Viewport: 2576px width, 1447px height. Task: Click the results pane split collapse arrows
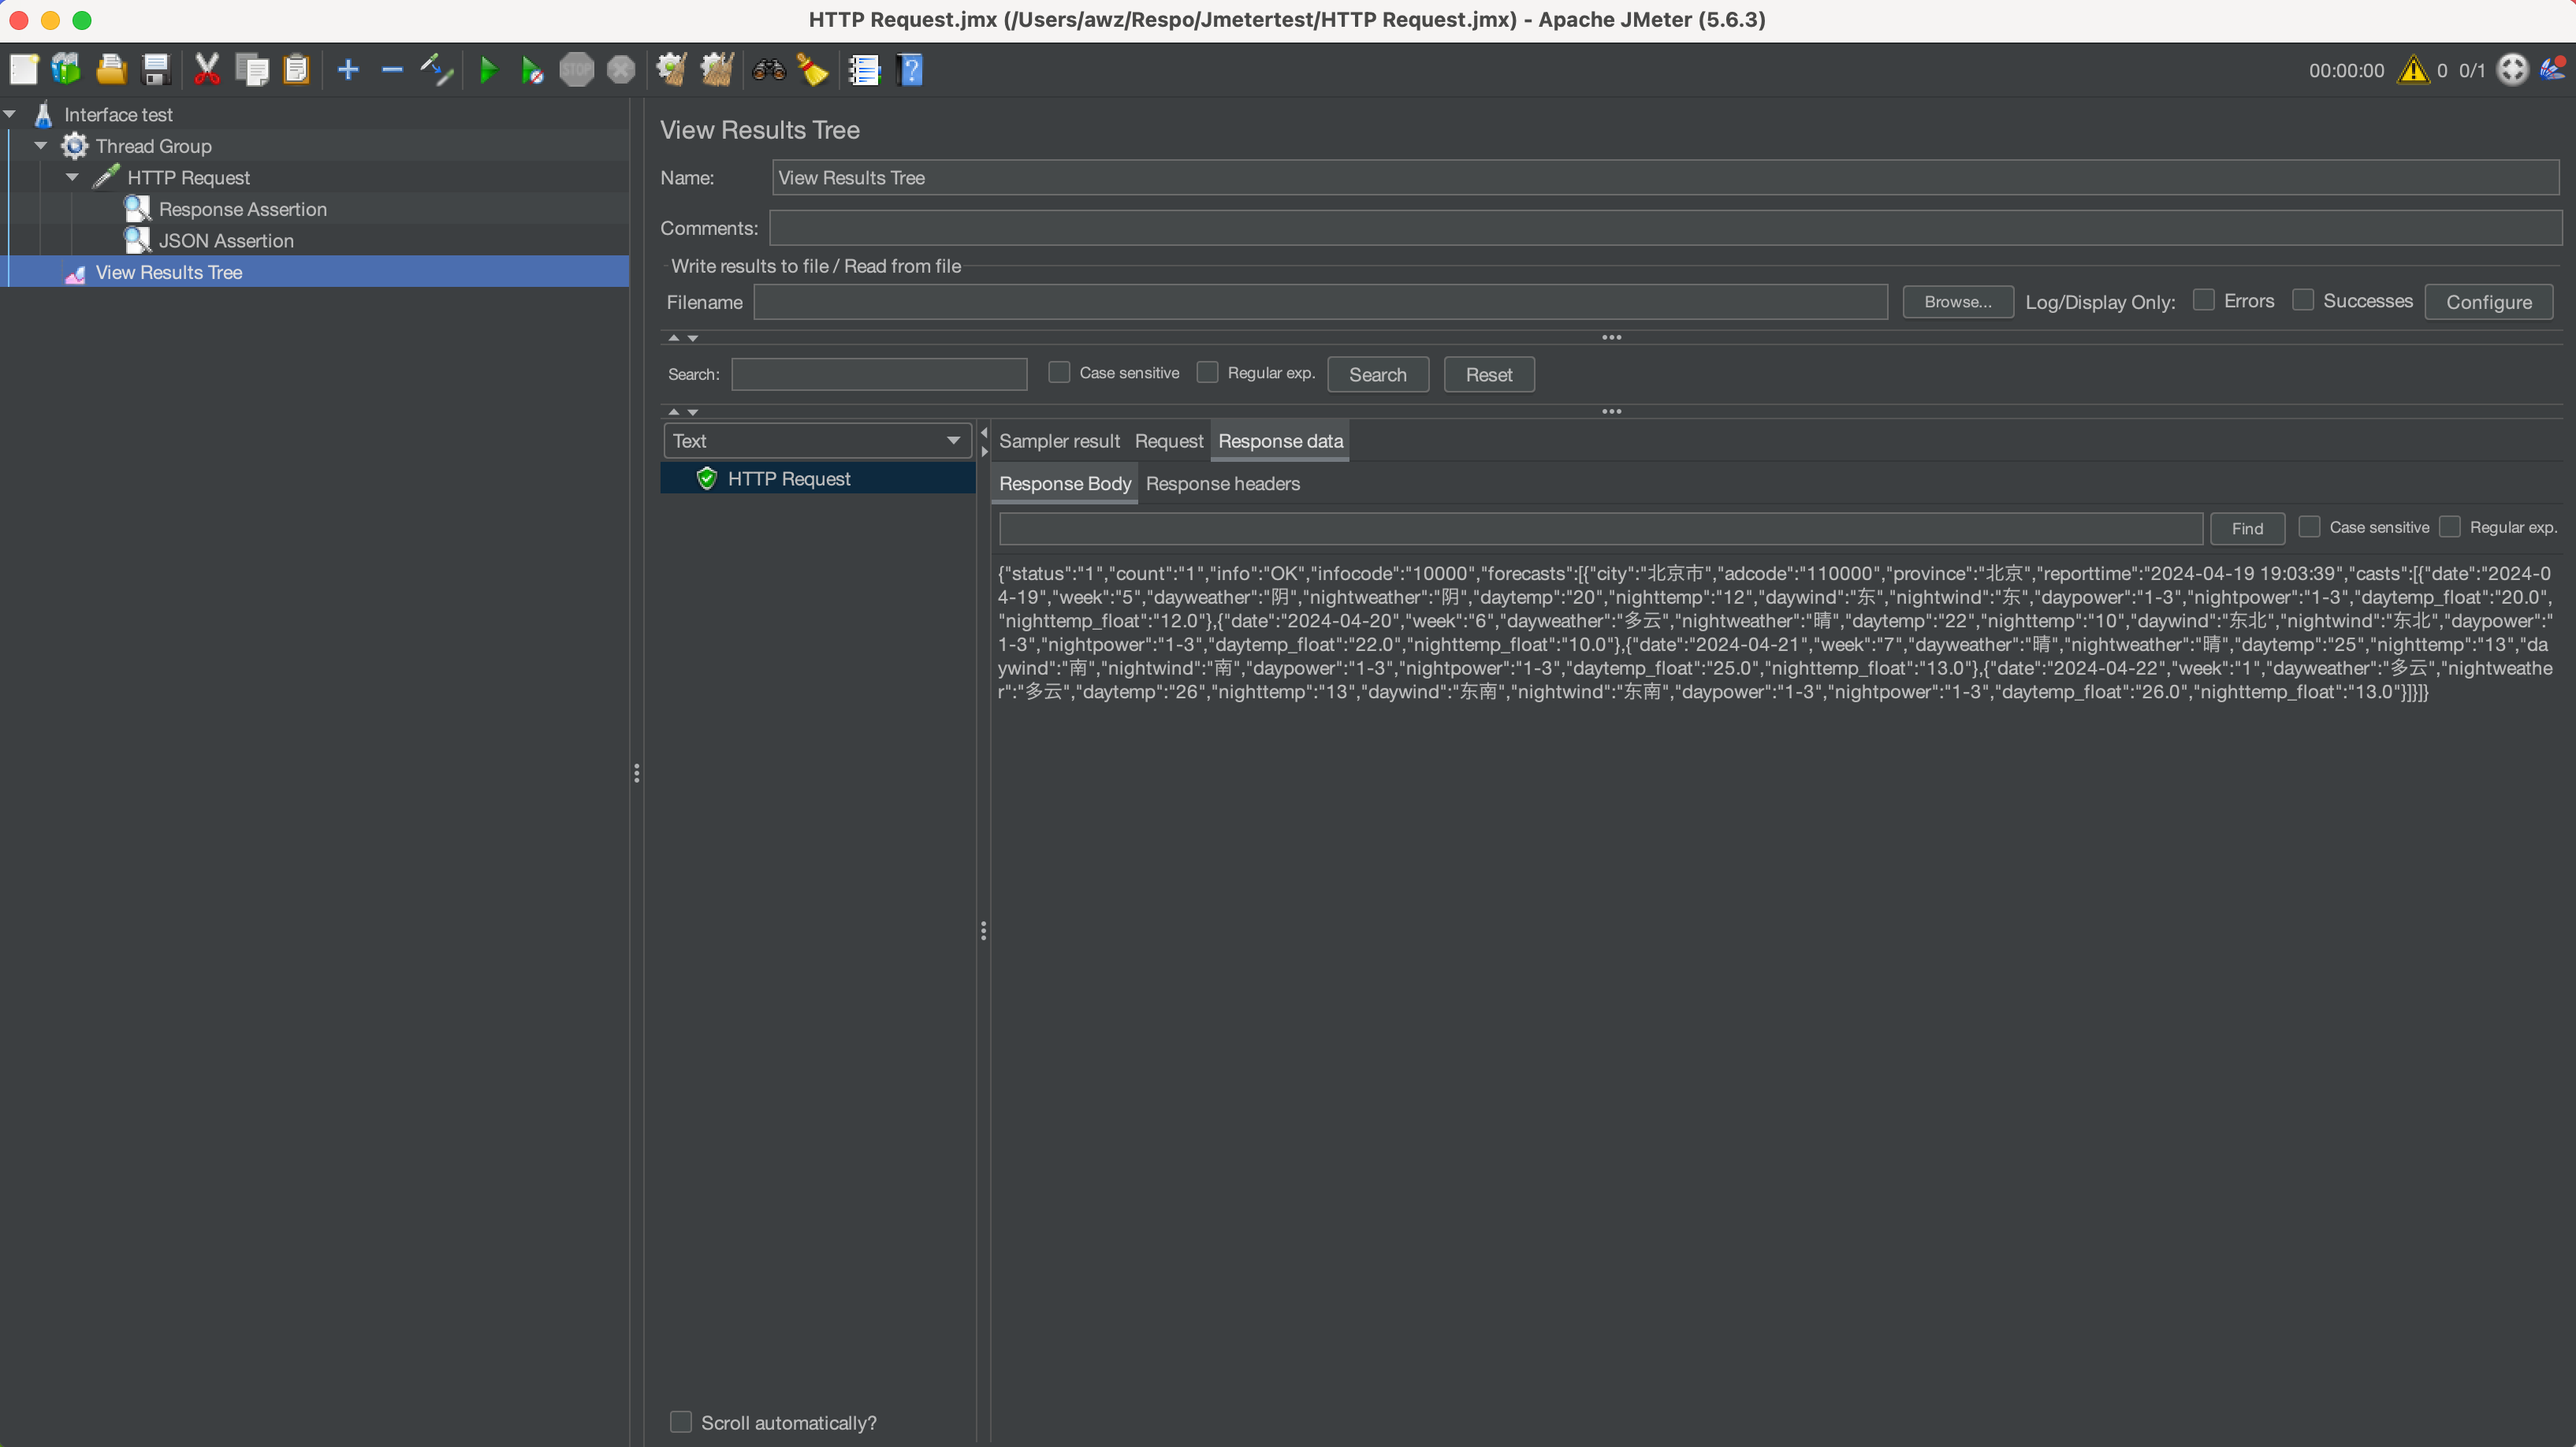(984, 442)
